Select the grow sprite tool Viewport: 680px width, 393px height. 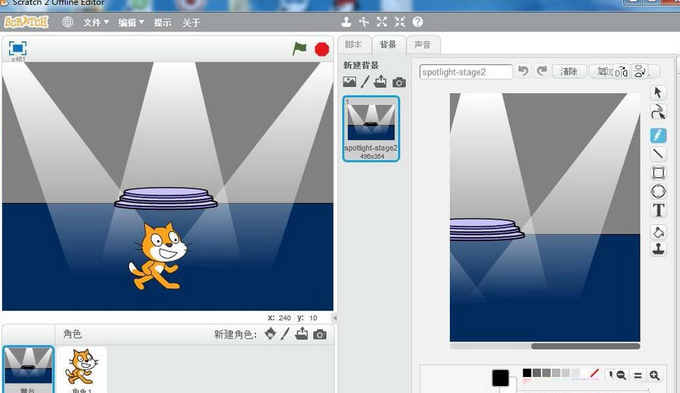tap(382, 22)
